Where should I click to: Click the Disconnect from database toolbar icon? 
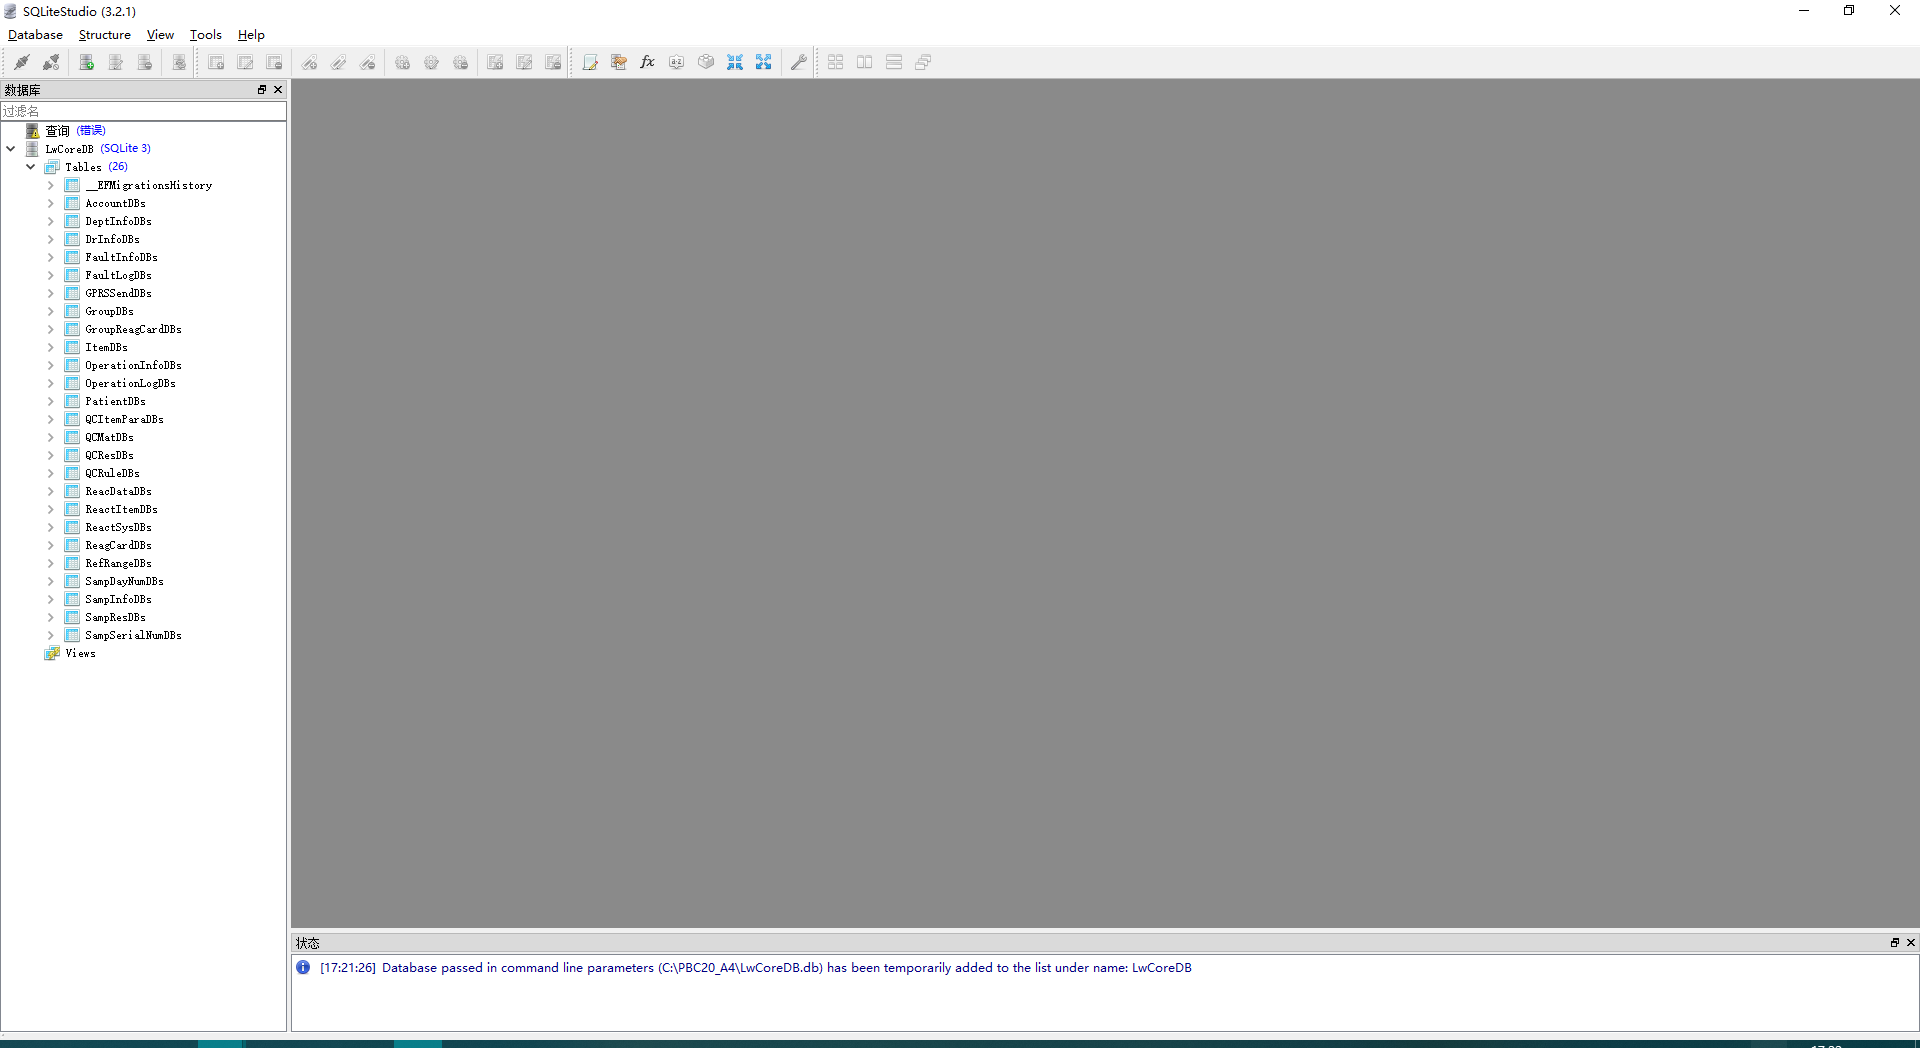[51, 62]
